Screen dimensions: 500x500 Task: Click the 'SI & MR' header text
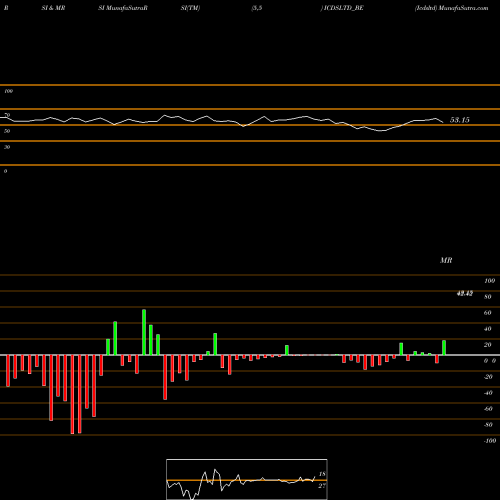[x=53, y=8]
